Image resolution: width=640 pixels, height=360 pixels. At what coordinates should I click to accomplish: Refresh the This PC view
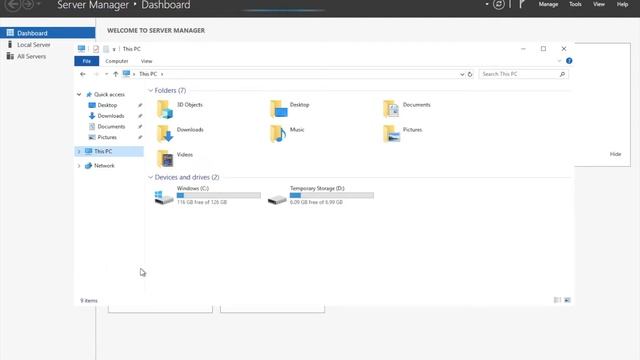(470, 74)
